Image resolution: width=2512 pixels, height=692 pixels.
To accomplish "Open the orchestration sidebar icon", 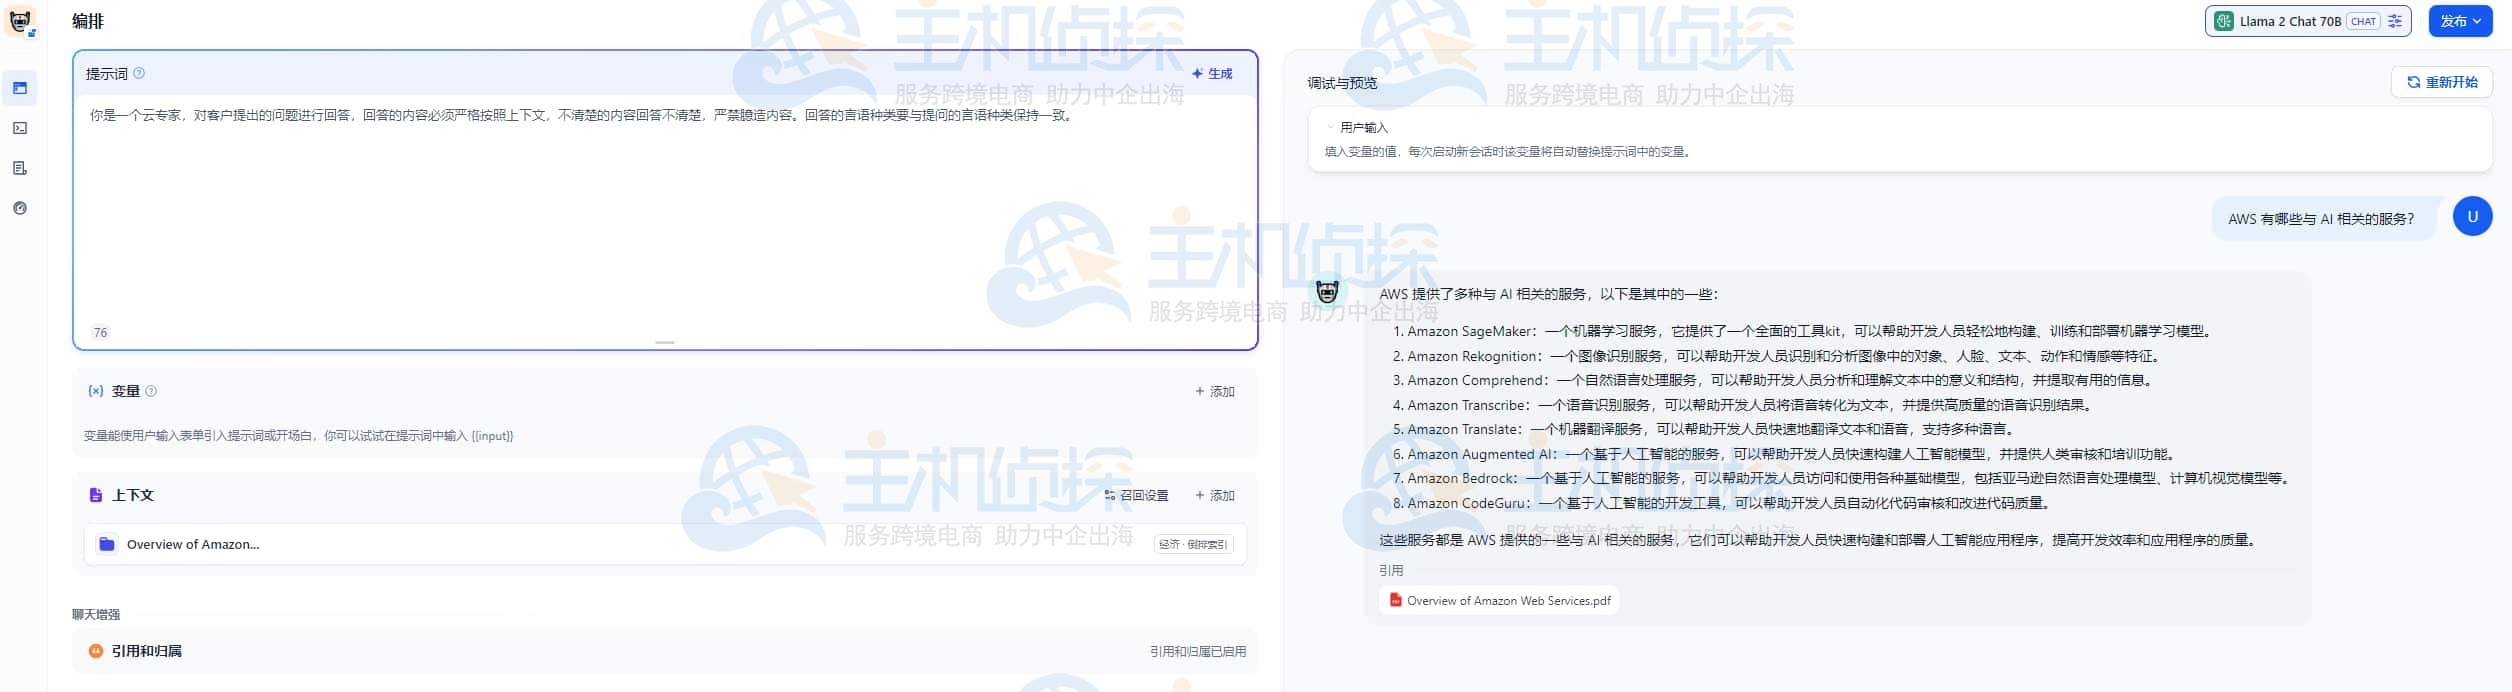I will (20, 88).
